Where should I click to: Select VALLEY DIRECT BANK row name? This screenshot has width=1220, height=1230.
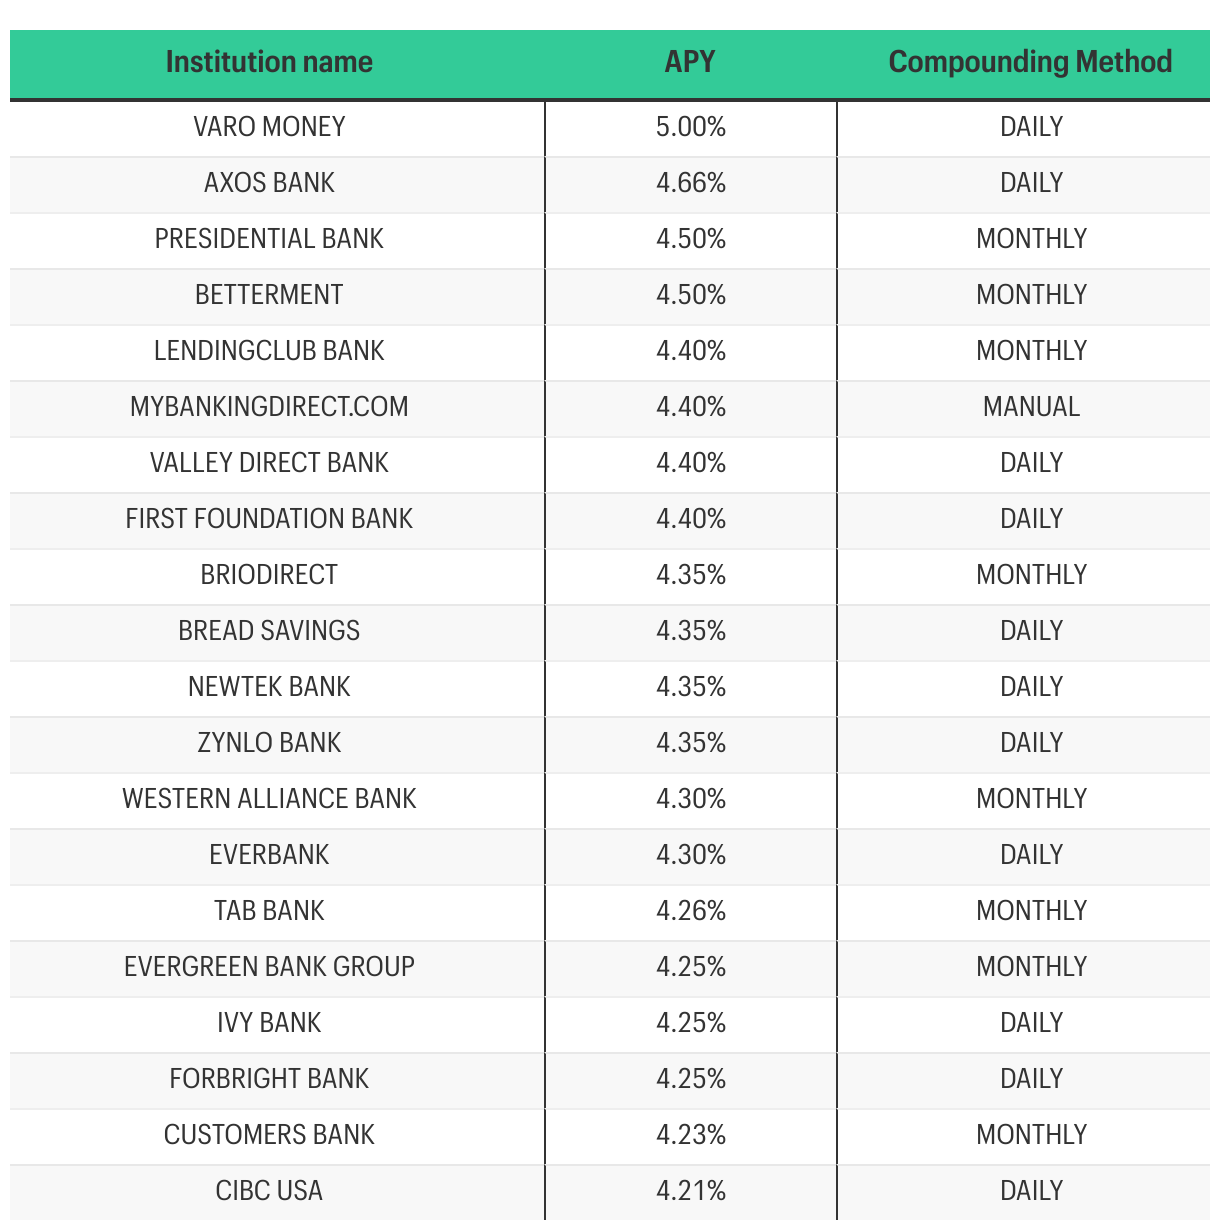pyautogui.click(x=269, y=463)
